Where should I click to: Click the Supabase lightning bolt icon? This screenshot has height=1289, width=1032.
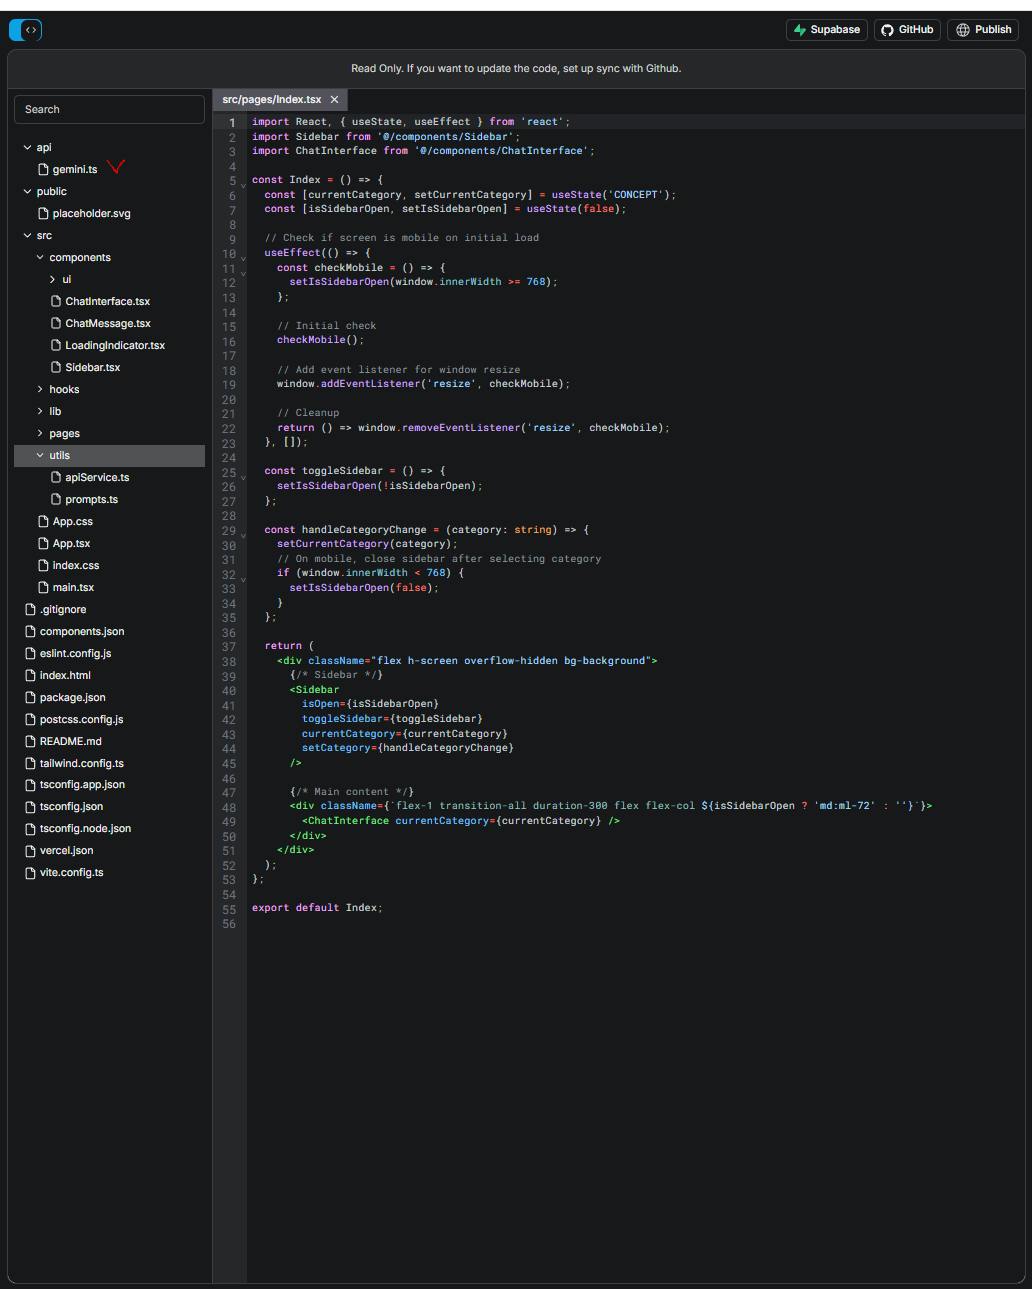click(800, 30)
